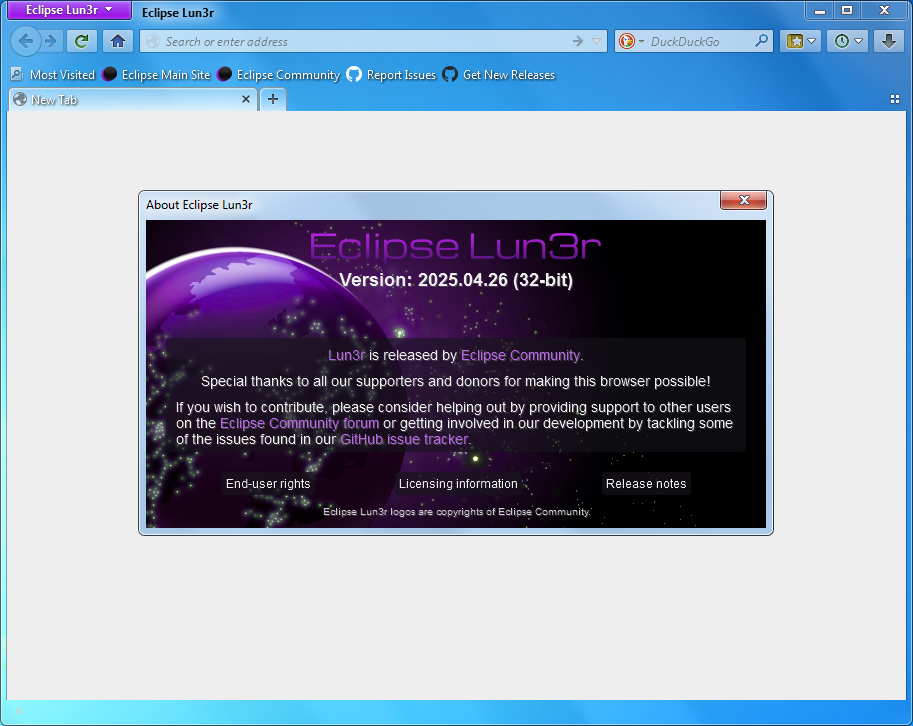
Task: Close the New Tab tab
Action: pyautogui.click(x=247, y=99)
